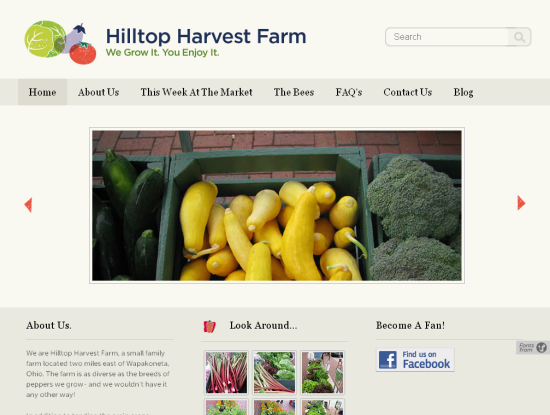Open the Facebook logo badge

[x=415, y=360]
